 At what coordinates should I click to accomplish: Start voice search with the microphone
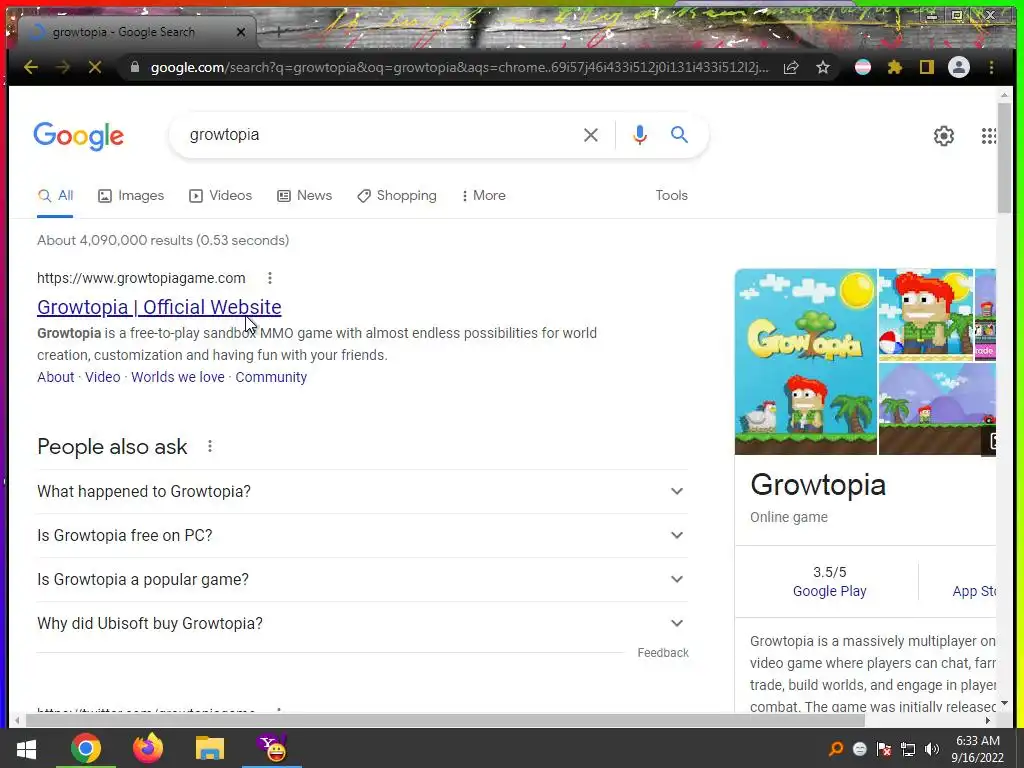pyautogui.click(x=640, y=135)
